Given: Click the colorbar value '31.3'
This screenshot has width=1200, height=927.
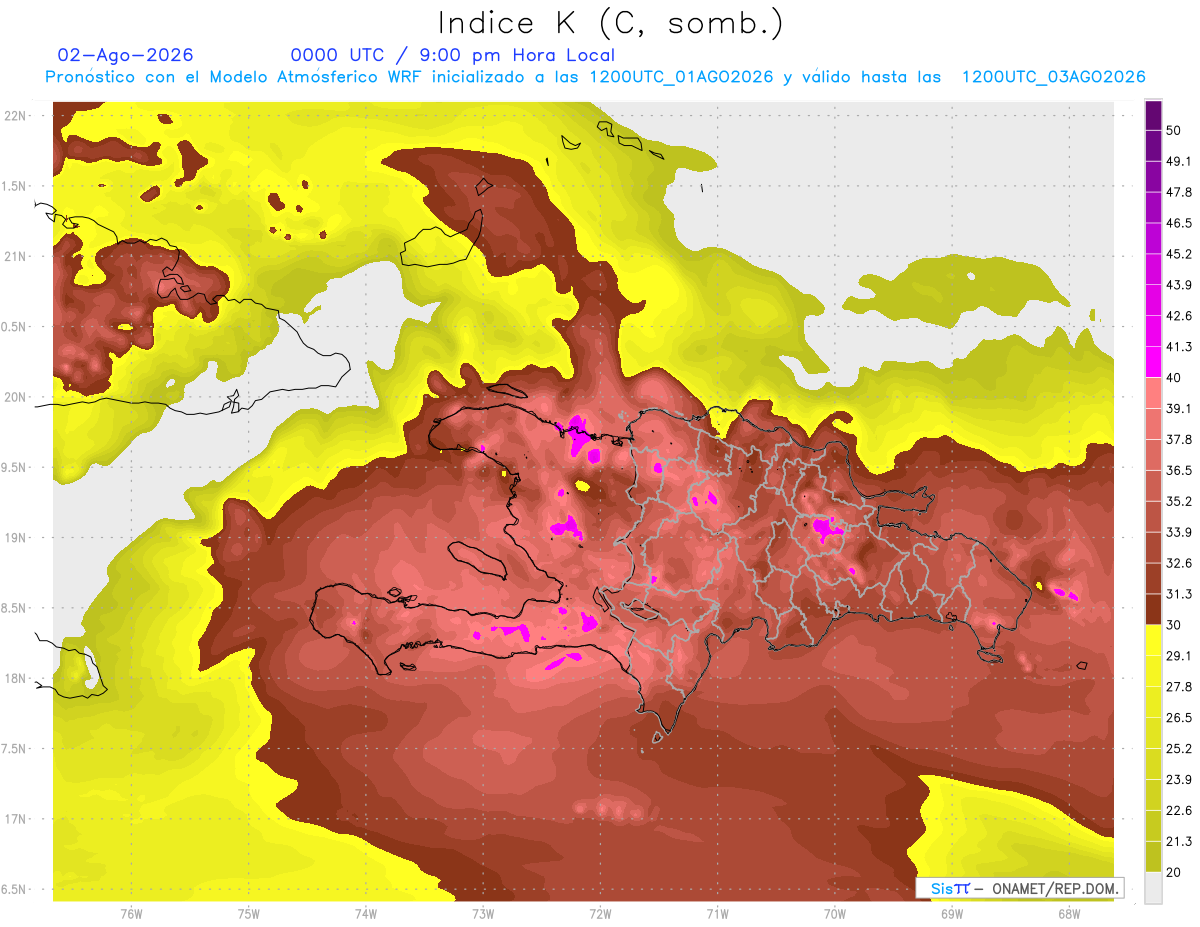Looking at the screenshot, I should click(x=1179, y=594).
